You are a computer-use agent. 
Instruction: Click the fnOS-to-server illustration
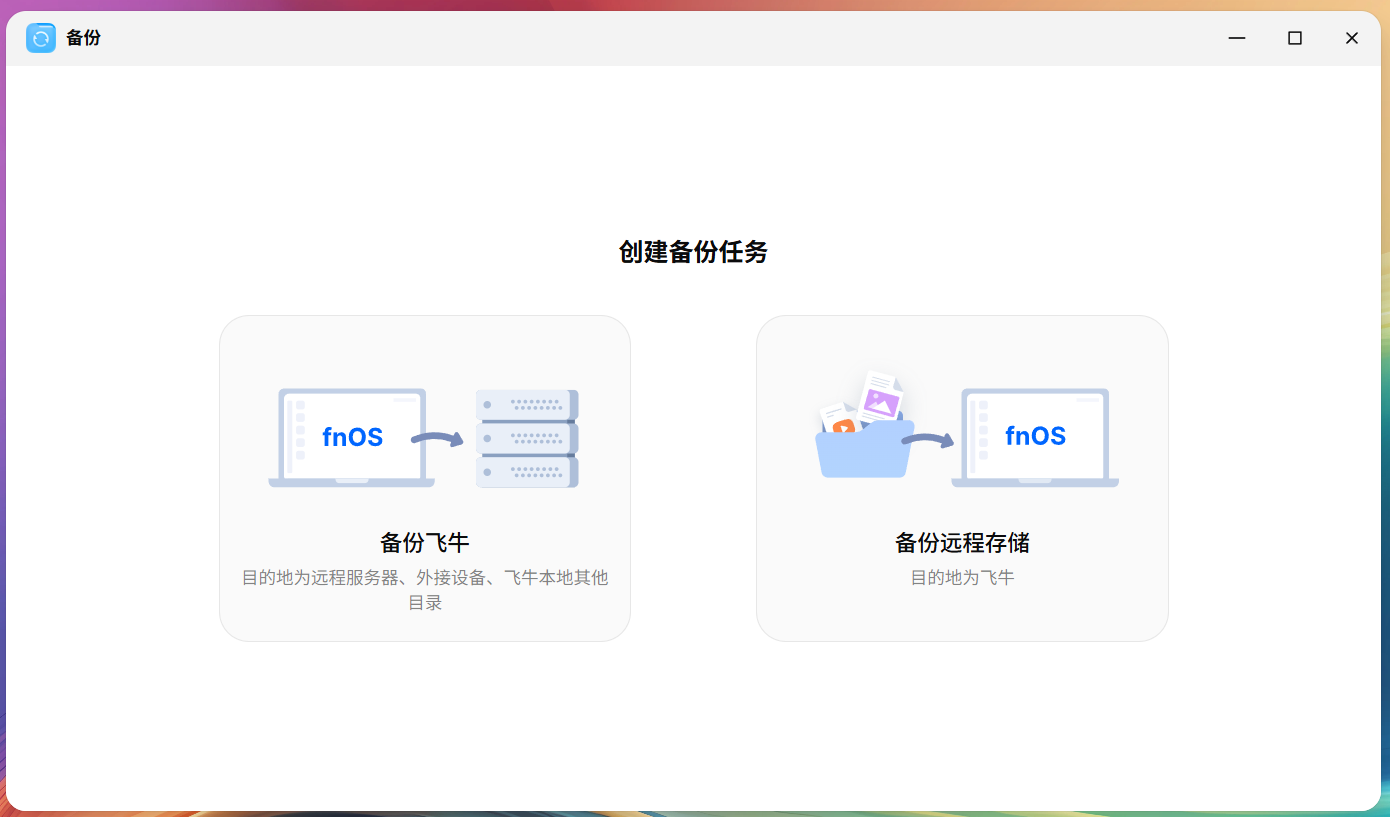coord(424,438)
